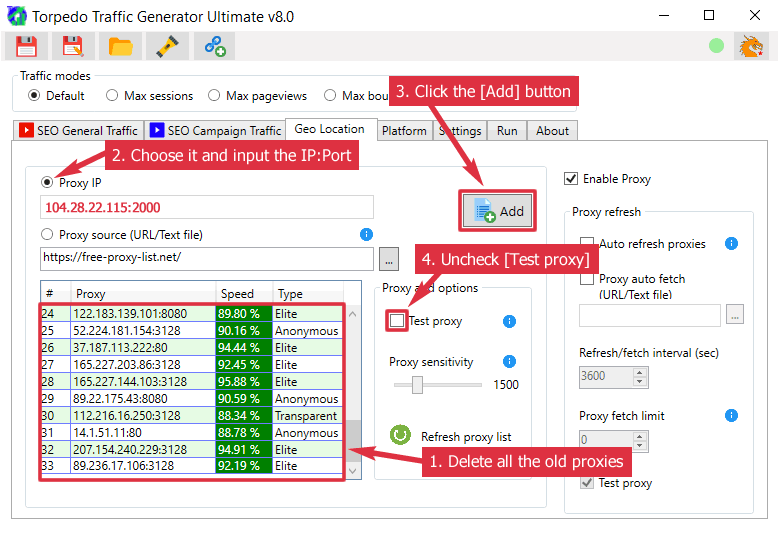Enable the Auto refresh proxies checkbox
779x533 pixels.
point(587,244)
